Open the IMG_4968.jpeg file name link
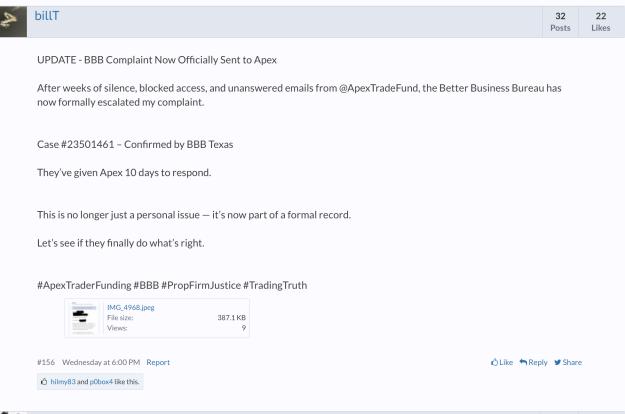Viewport: 625px width, 414px height. 131,307
